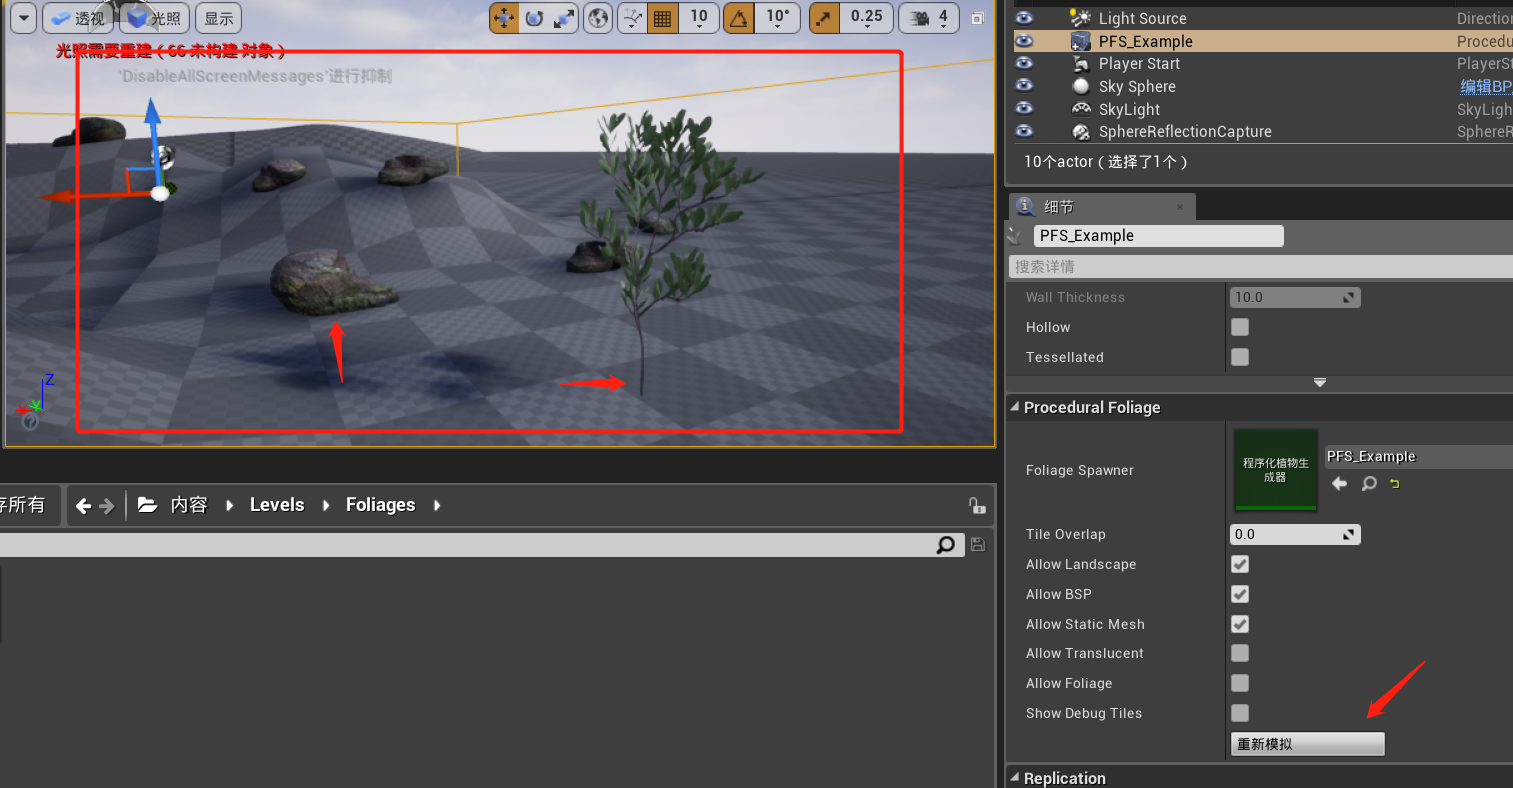Uncheck Allow Landscape checkbox
This screenshot has height=788, width=1513.
pyautogui.click(x=1240, y=564)
